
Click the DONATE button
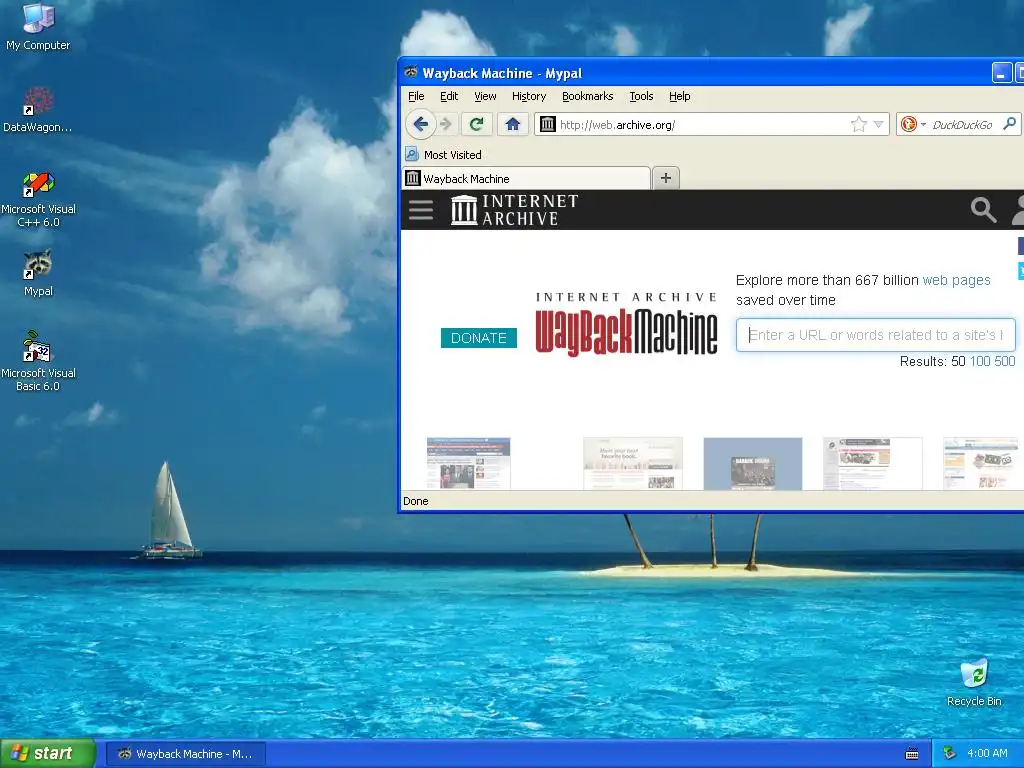(479, 338)
